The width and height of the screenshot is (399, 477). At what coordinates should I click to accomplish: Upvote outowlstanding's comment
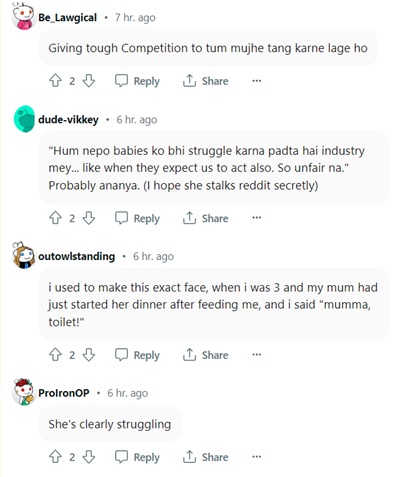pyautogui.click(x=55, y=355)
